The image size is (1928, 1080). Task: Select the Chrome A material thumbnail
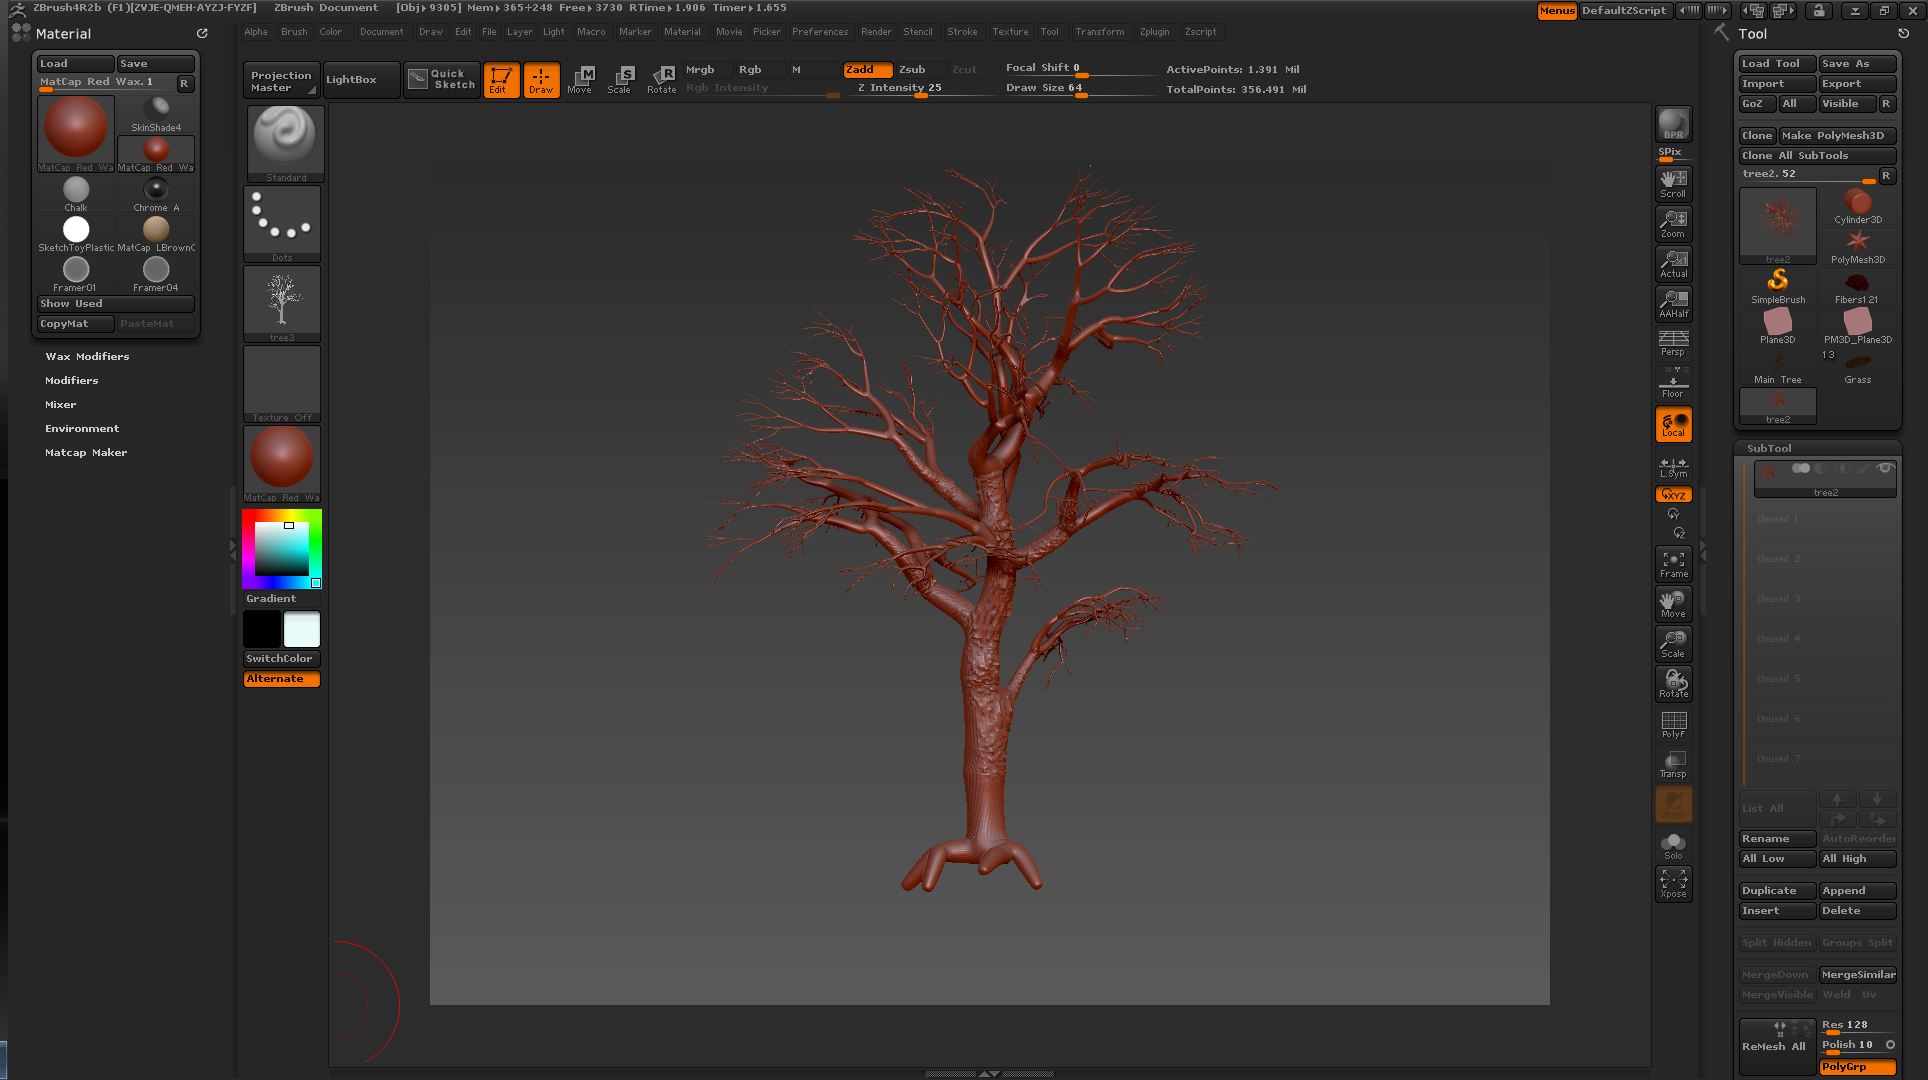(x=156, y=193)
